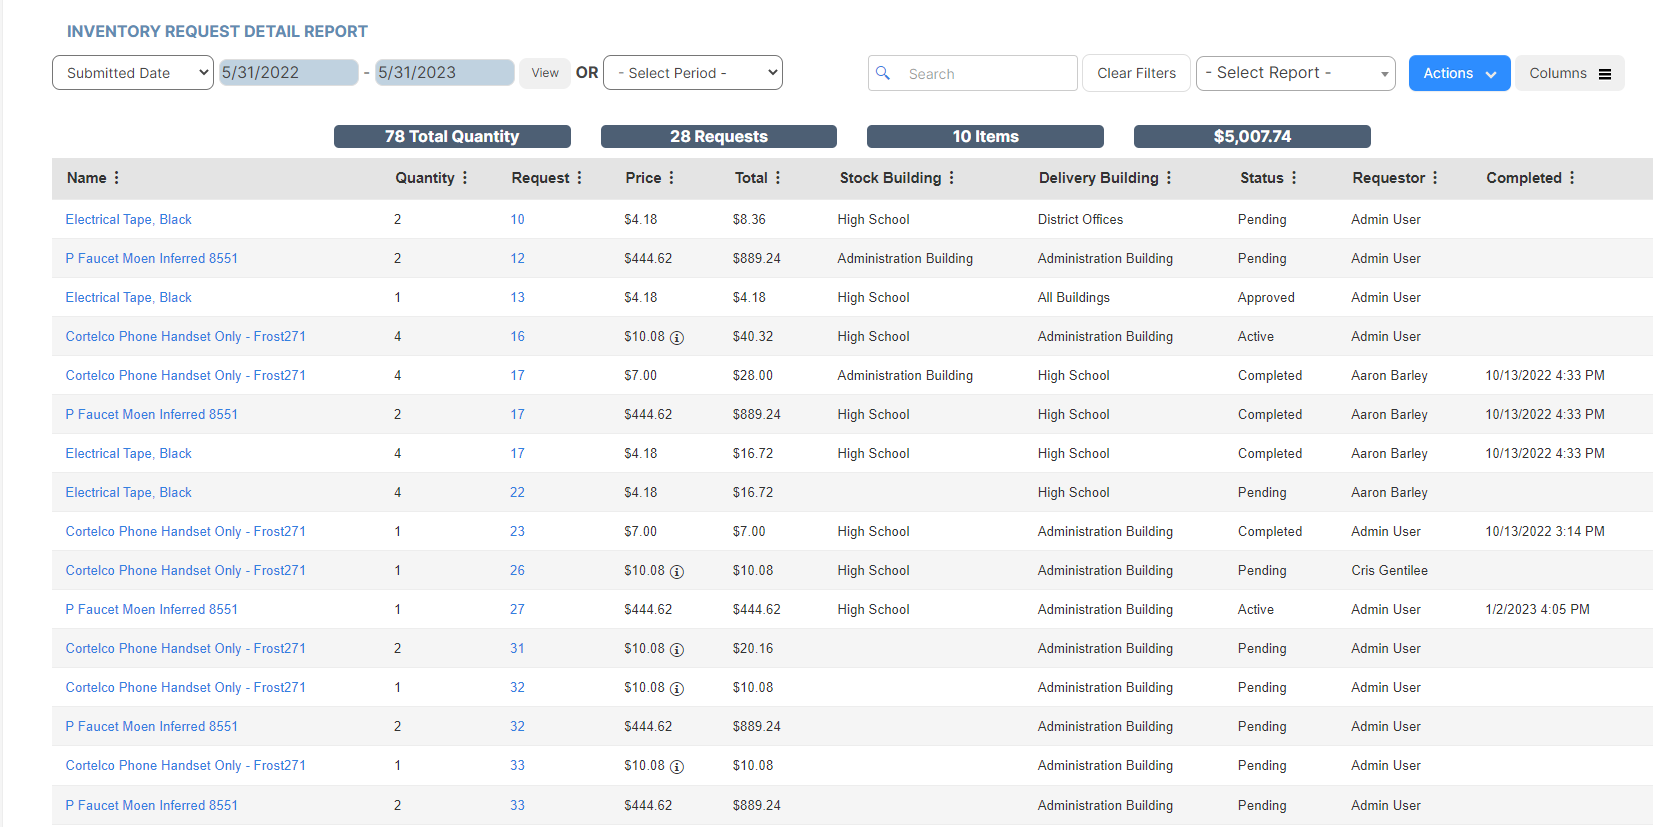The width and height of the screenshot is (1678, 827).
Task: Open the Submitted Date dropdown
Action: (133, 73)
